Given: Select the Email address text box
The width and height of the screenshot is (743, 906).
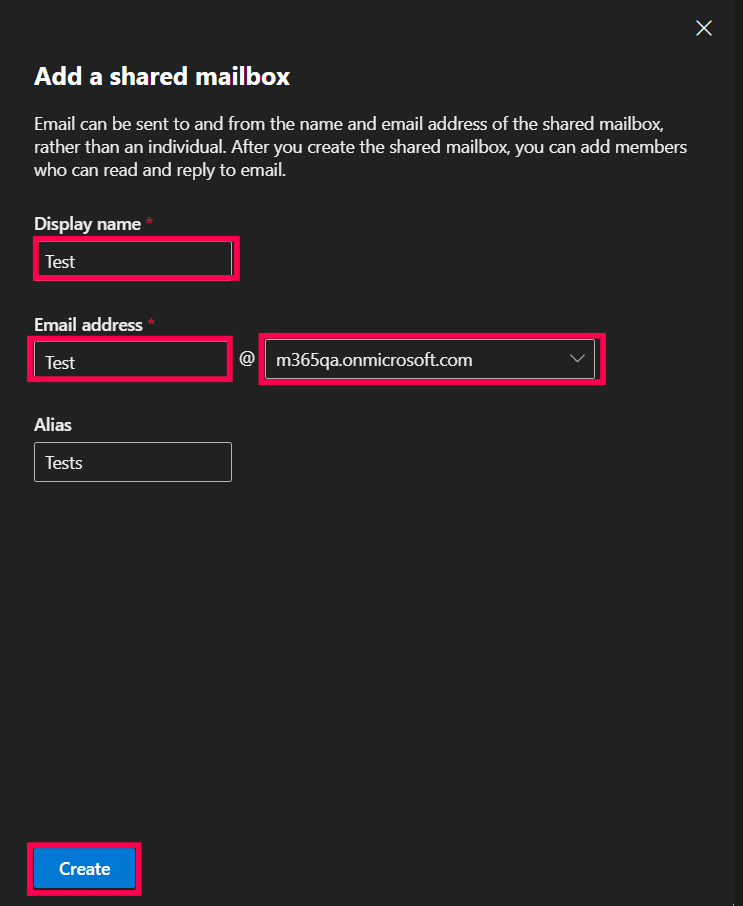Looking at the screenshot, I should (x=130, y=359).
